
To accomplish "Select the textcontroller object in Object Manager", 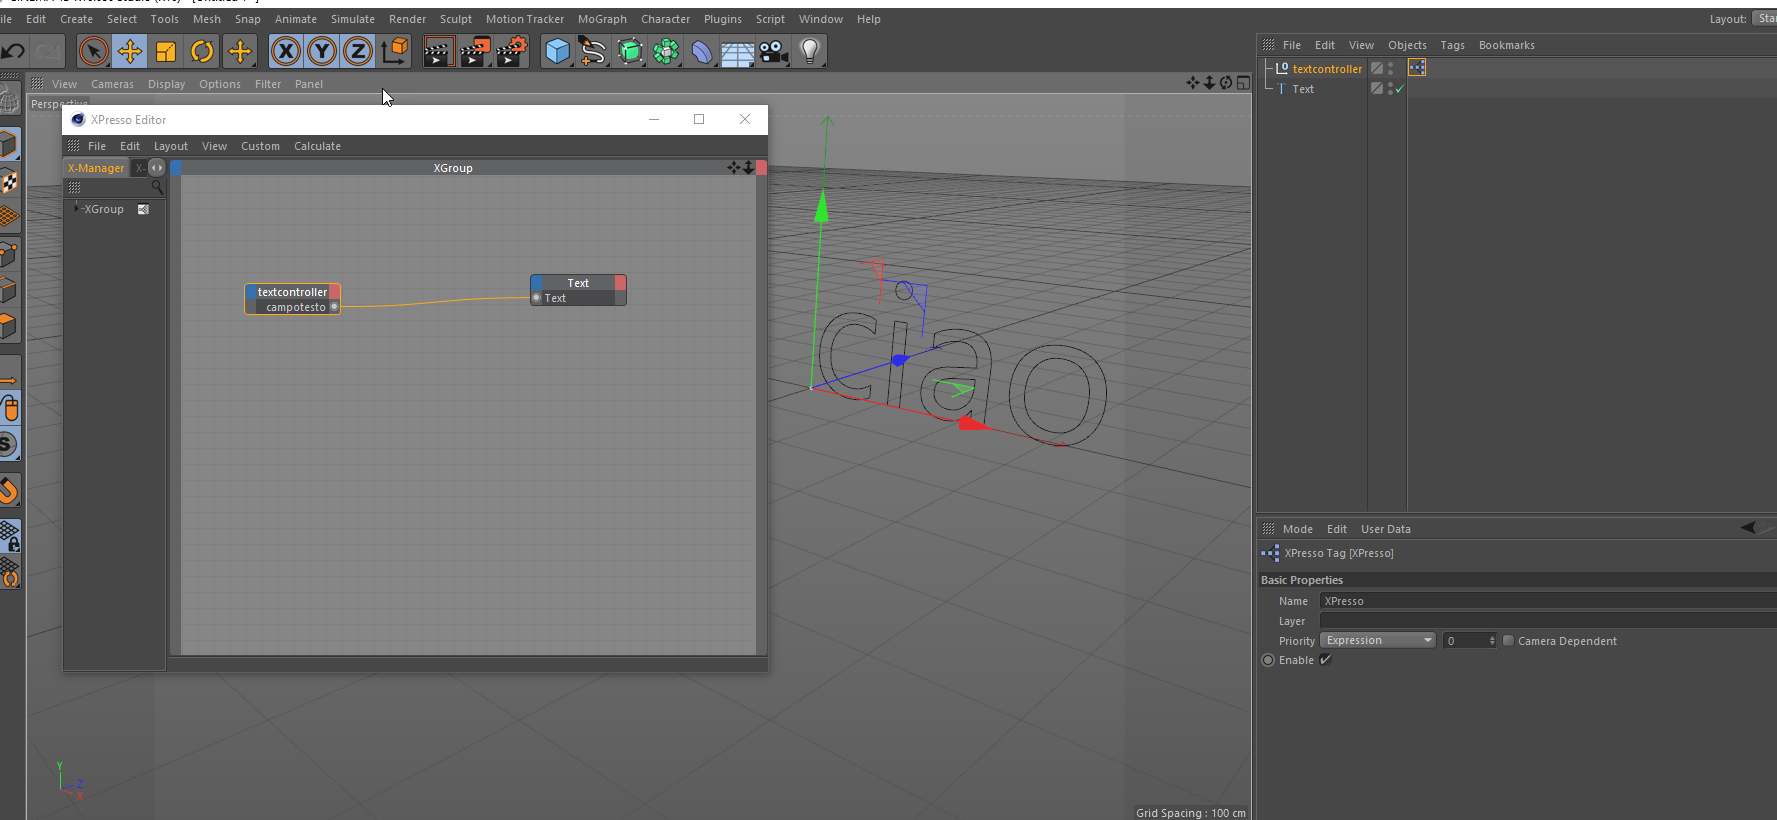I will click(1327, 69).
